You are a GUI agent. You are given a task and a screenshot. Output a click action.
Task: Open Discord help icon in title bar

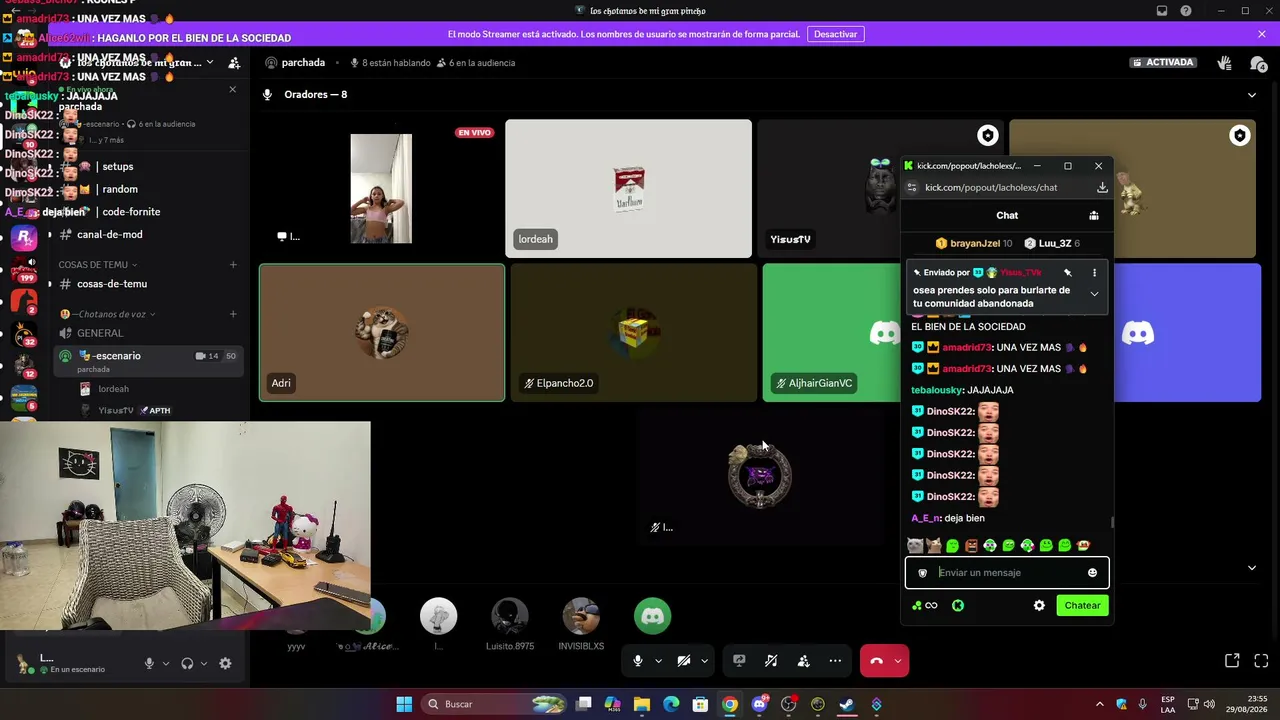coord(1186,11)
